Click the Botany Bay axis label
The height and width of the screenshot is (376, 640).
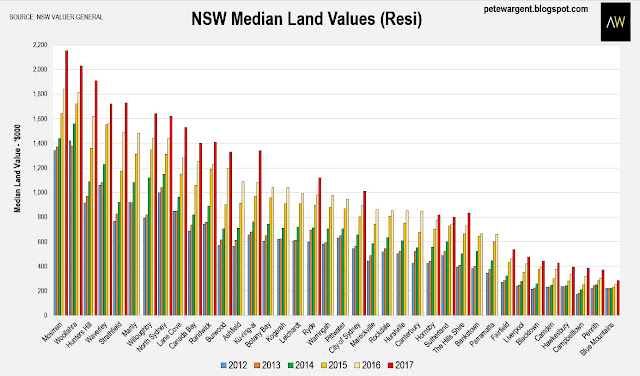[258, 335]
